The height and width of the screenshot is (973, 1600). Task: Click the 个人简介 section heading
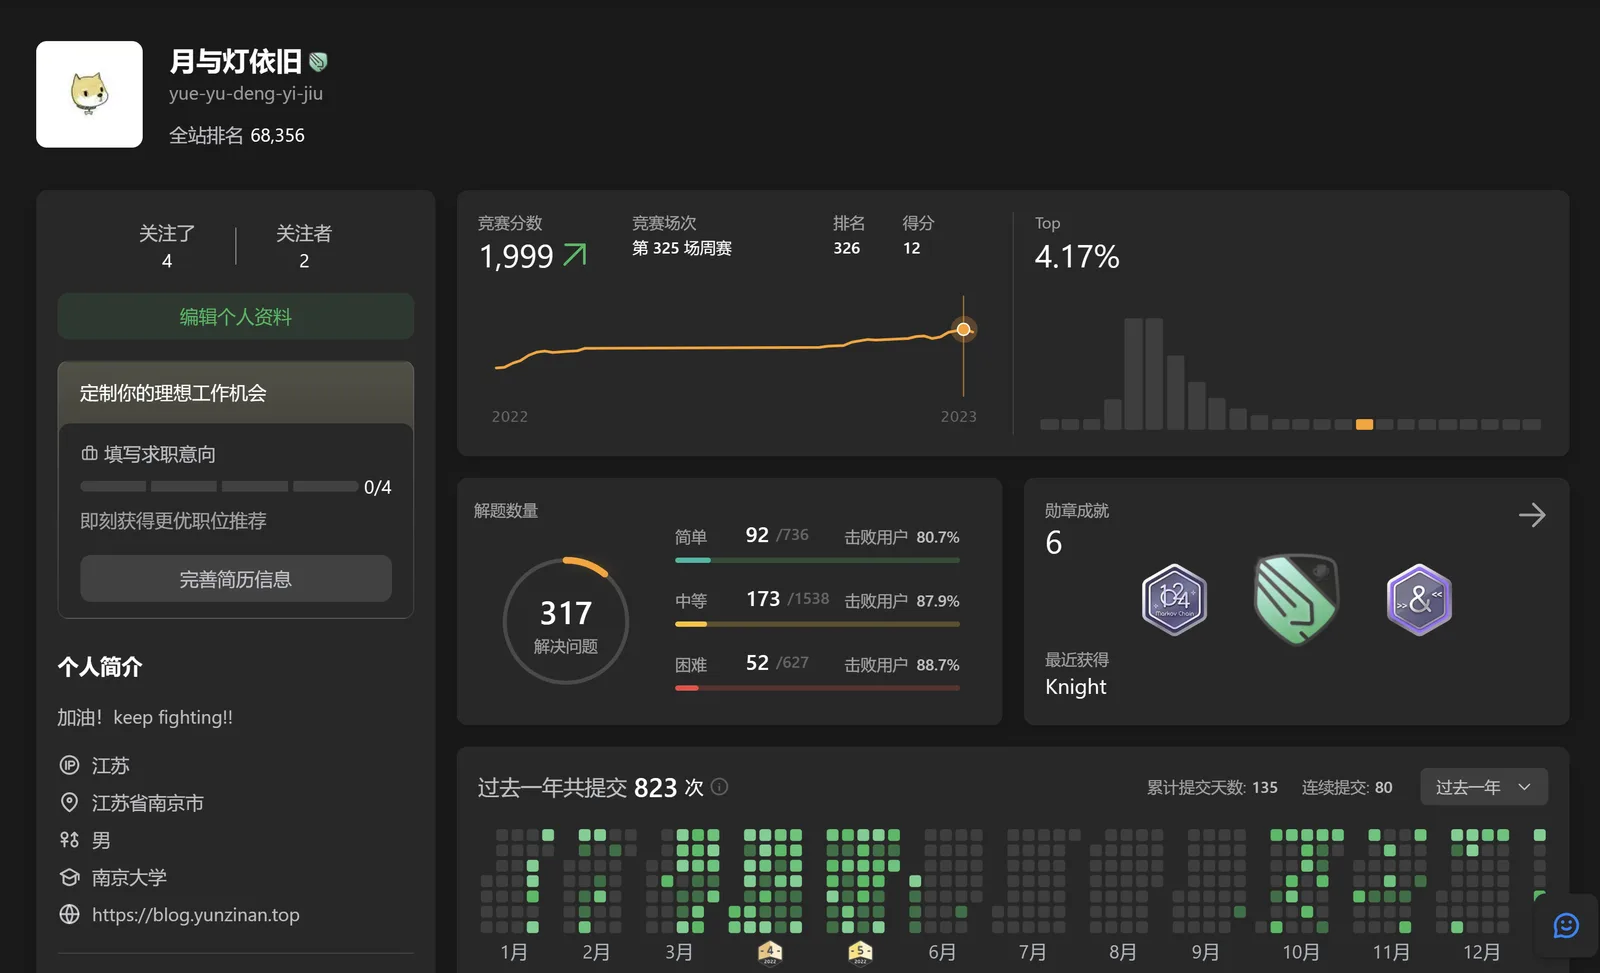100,667
